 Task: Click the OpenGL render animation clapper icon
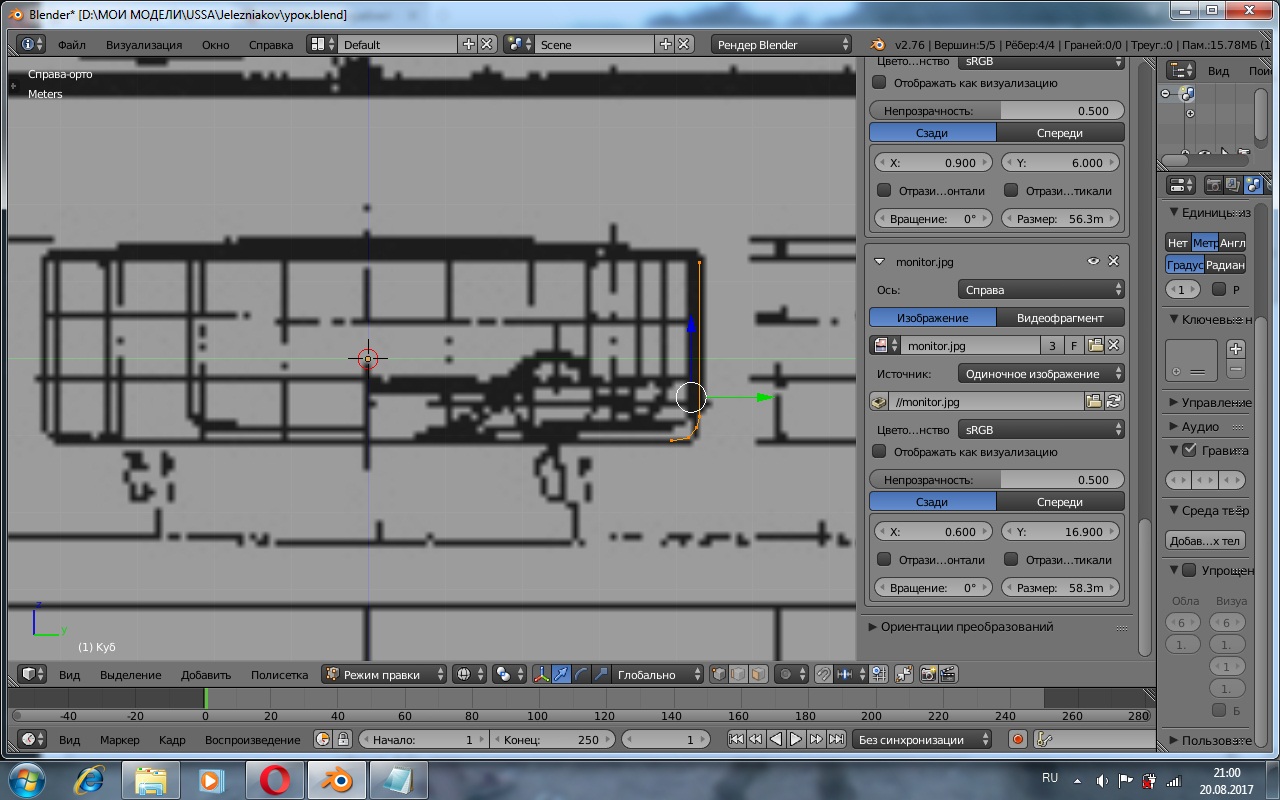click(x=948, y=674)
